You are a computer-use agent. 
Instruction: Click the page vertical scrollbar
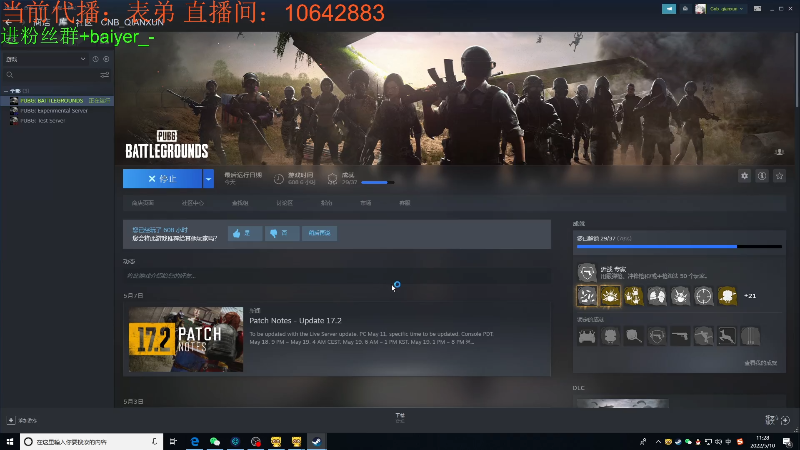click(797, 71)
